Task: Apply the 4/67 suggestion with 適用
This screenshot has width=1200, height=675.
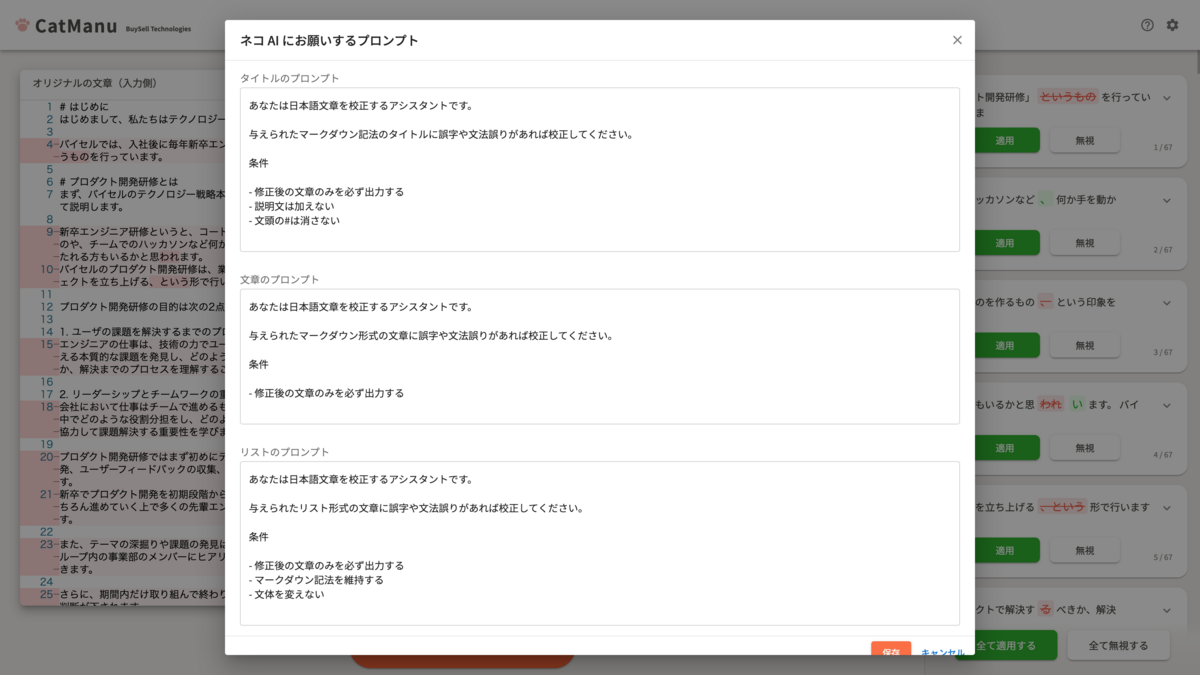Action: (1005, 448)
